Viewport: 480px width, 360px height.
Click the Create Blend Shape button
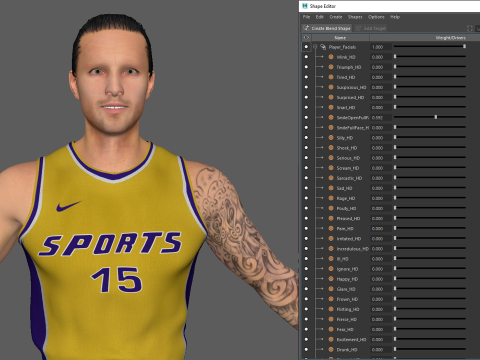(x=327, y=28)
